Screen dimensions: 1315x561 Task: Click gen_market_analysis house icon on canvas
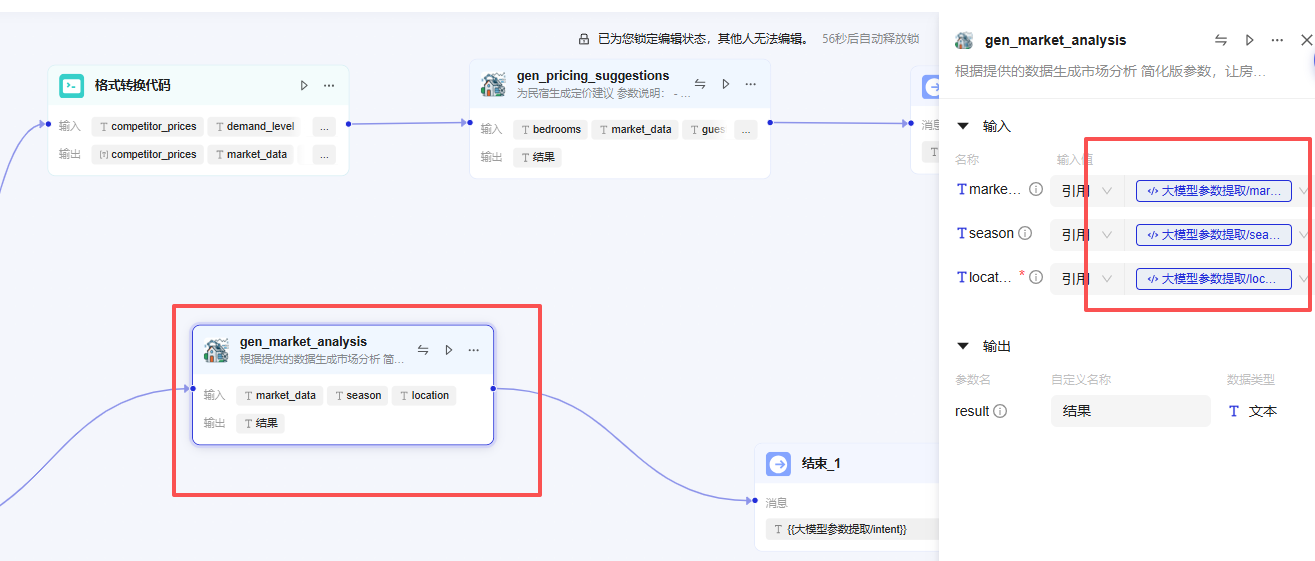click(x=216, y=350)
